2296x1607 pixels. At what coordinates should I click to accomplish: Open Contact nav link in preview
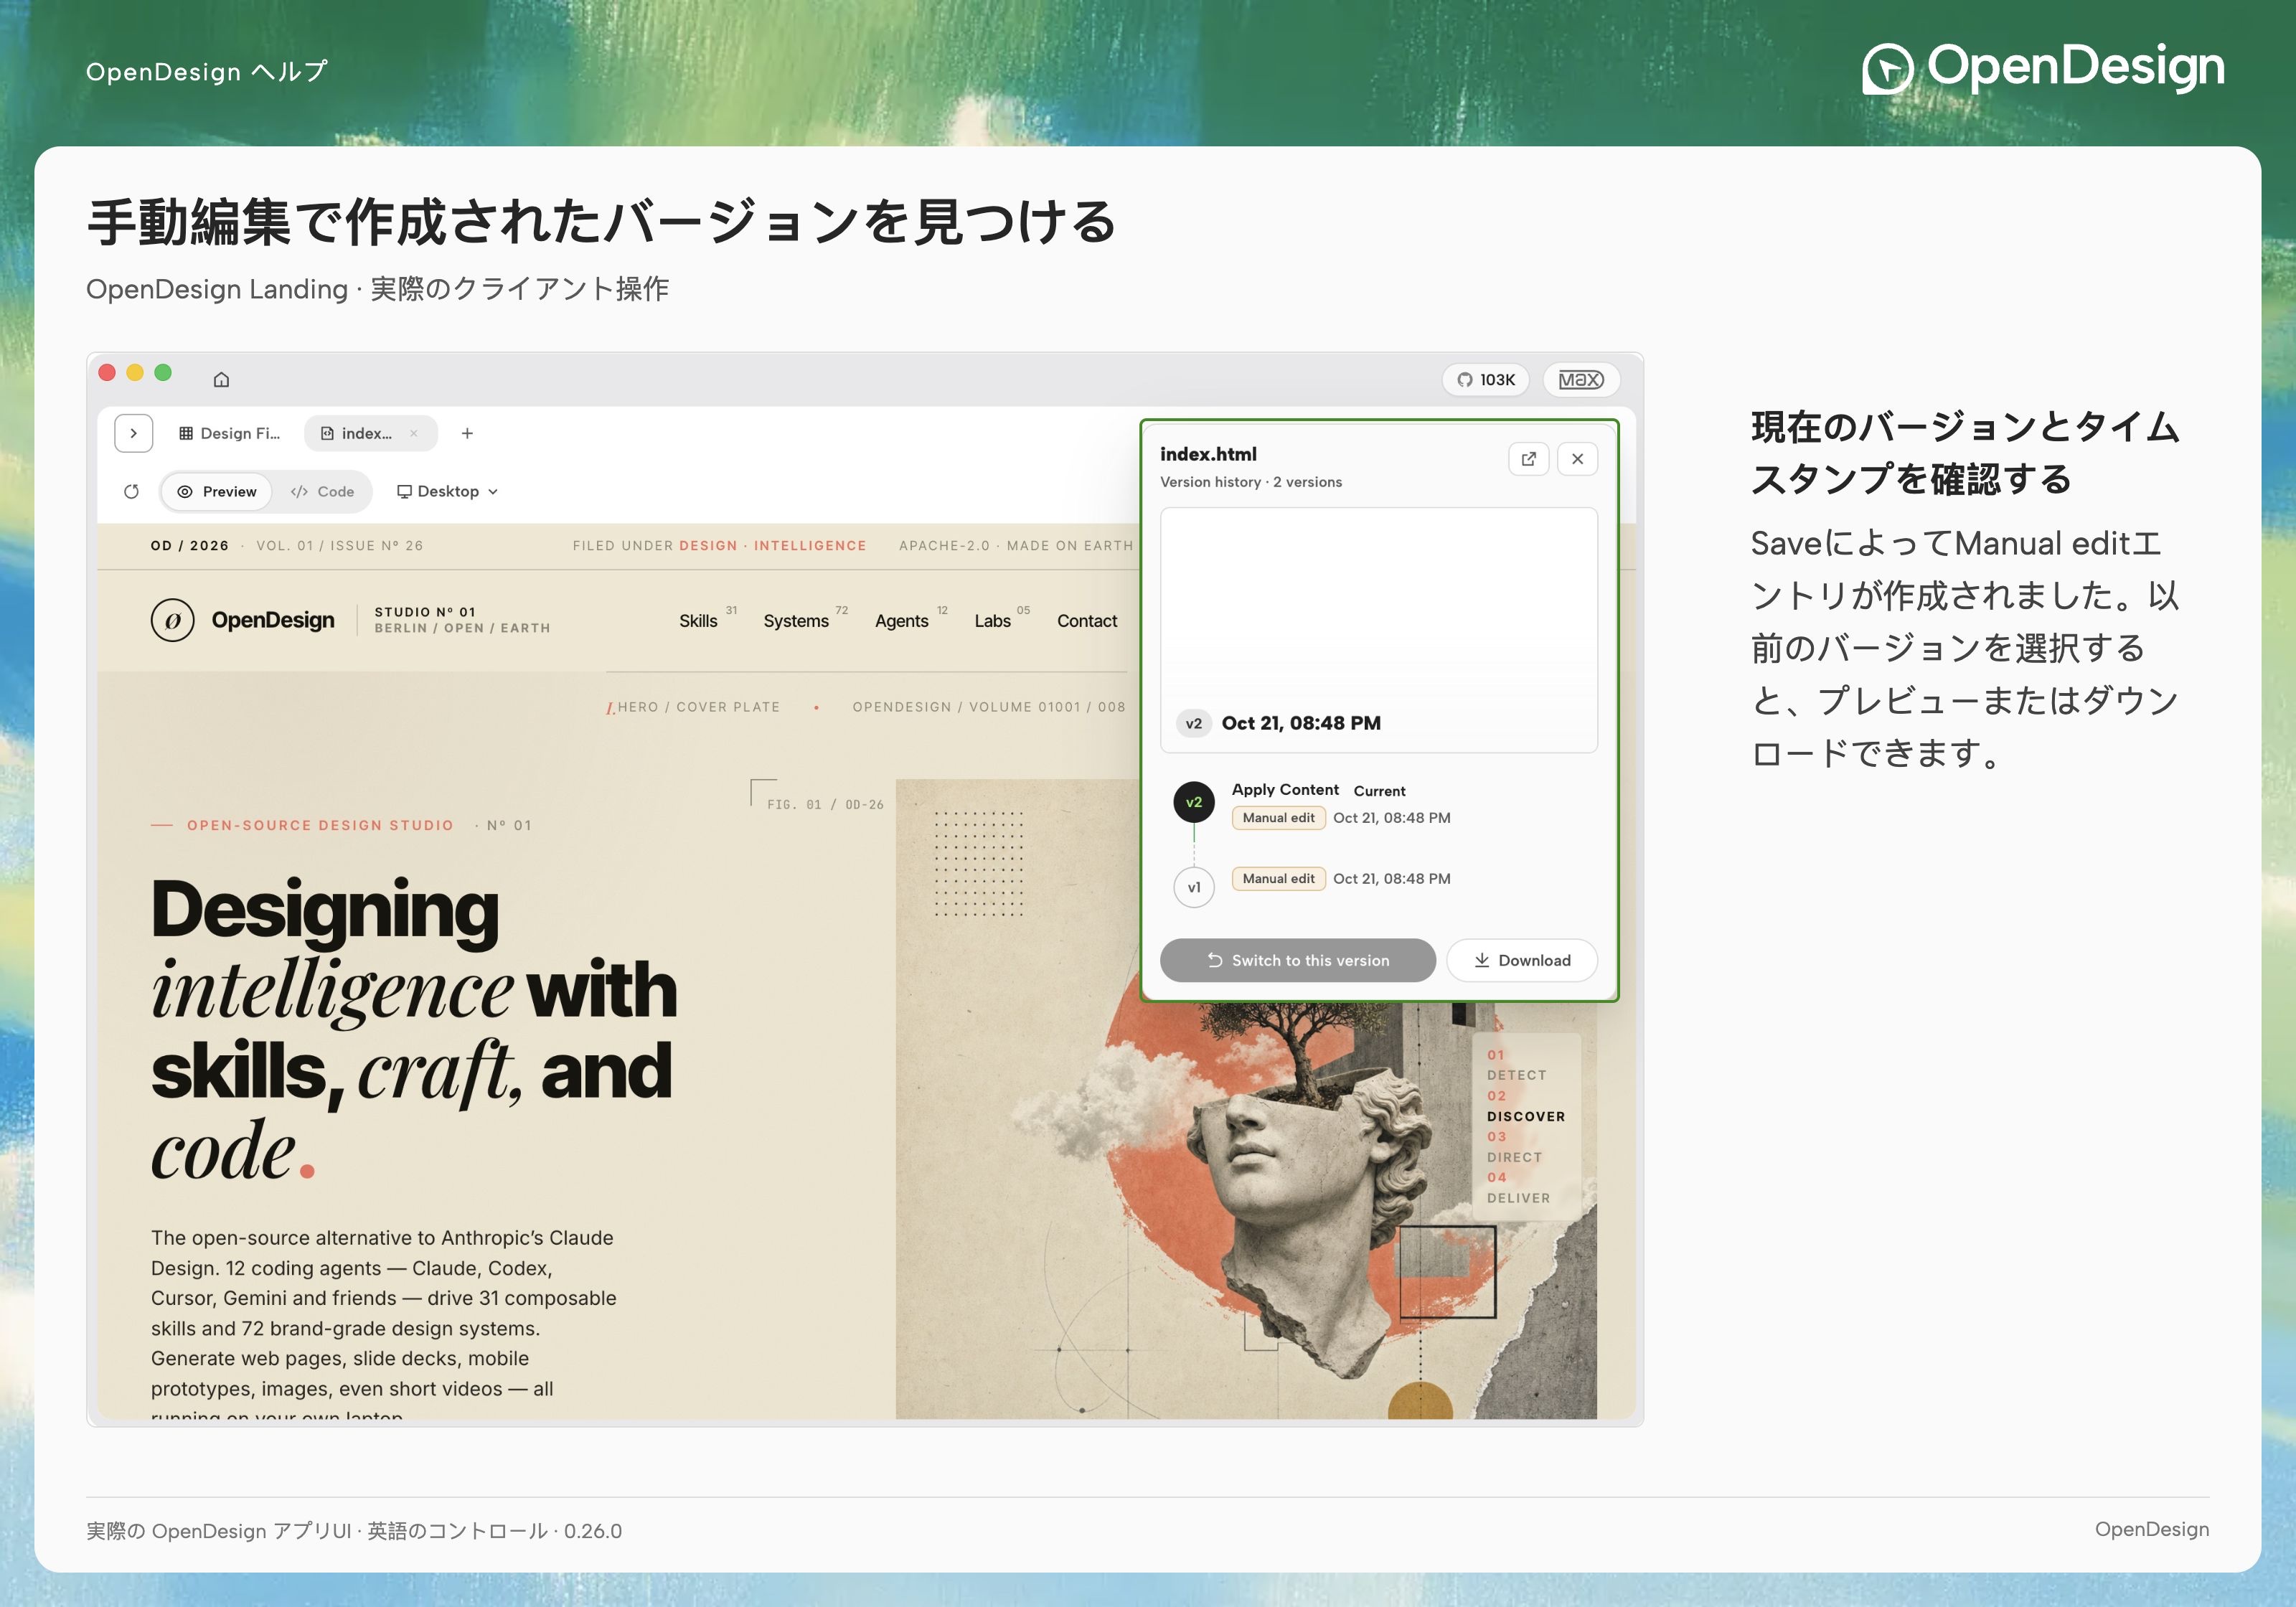(1087, 621)
